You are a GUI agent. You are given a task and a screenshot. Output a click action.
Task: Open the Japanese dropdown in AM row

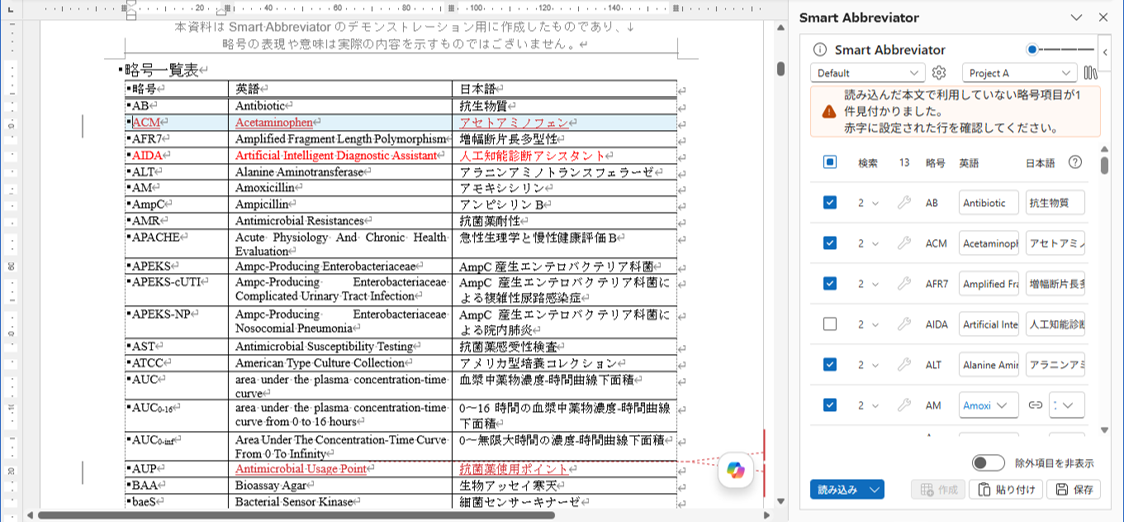[1067, 406]
